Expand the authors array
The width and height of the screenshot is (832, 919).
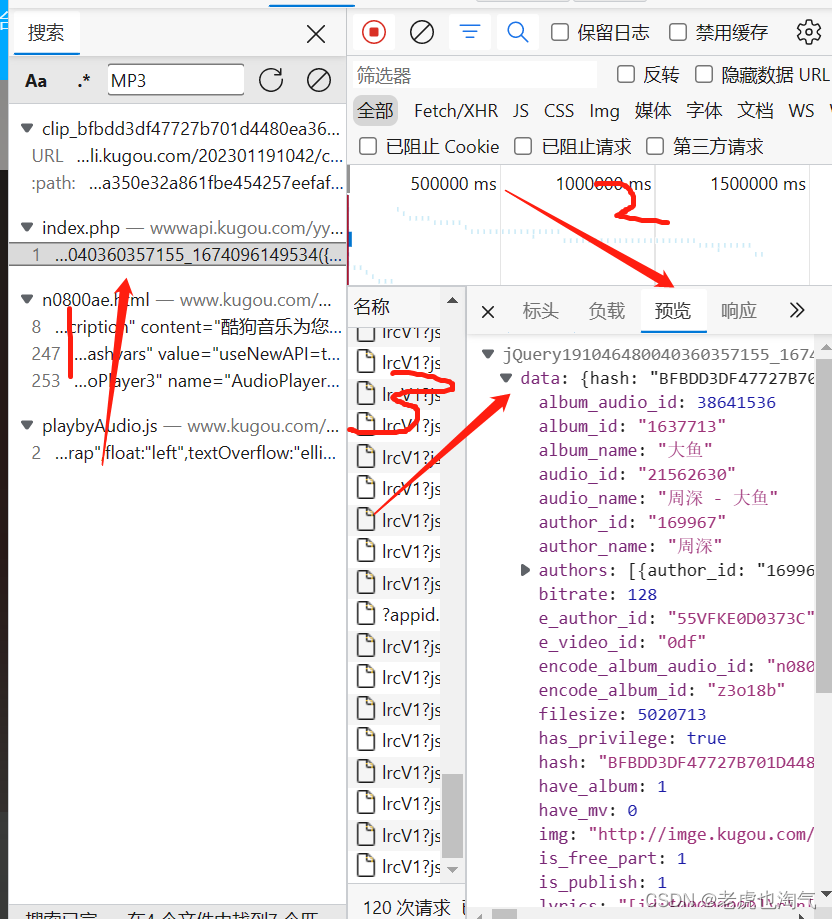(526, 570)
